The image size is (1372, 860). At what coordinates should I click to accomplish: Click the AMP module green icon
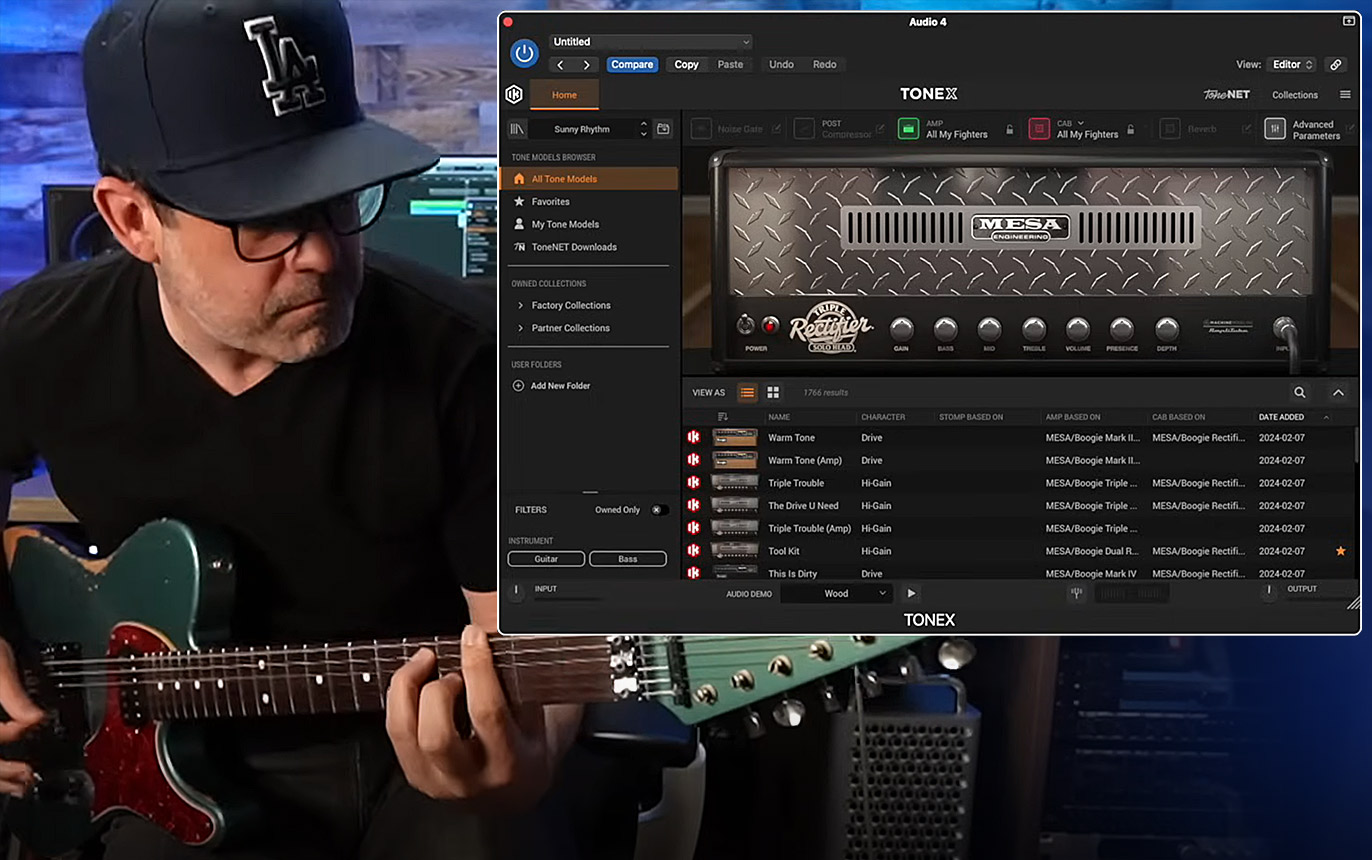point(908,129)
